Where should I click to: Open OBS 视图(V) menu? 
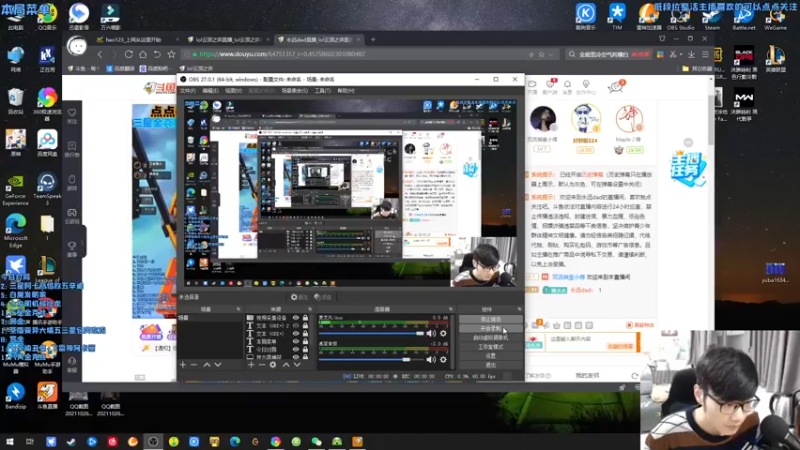233,91
